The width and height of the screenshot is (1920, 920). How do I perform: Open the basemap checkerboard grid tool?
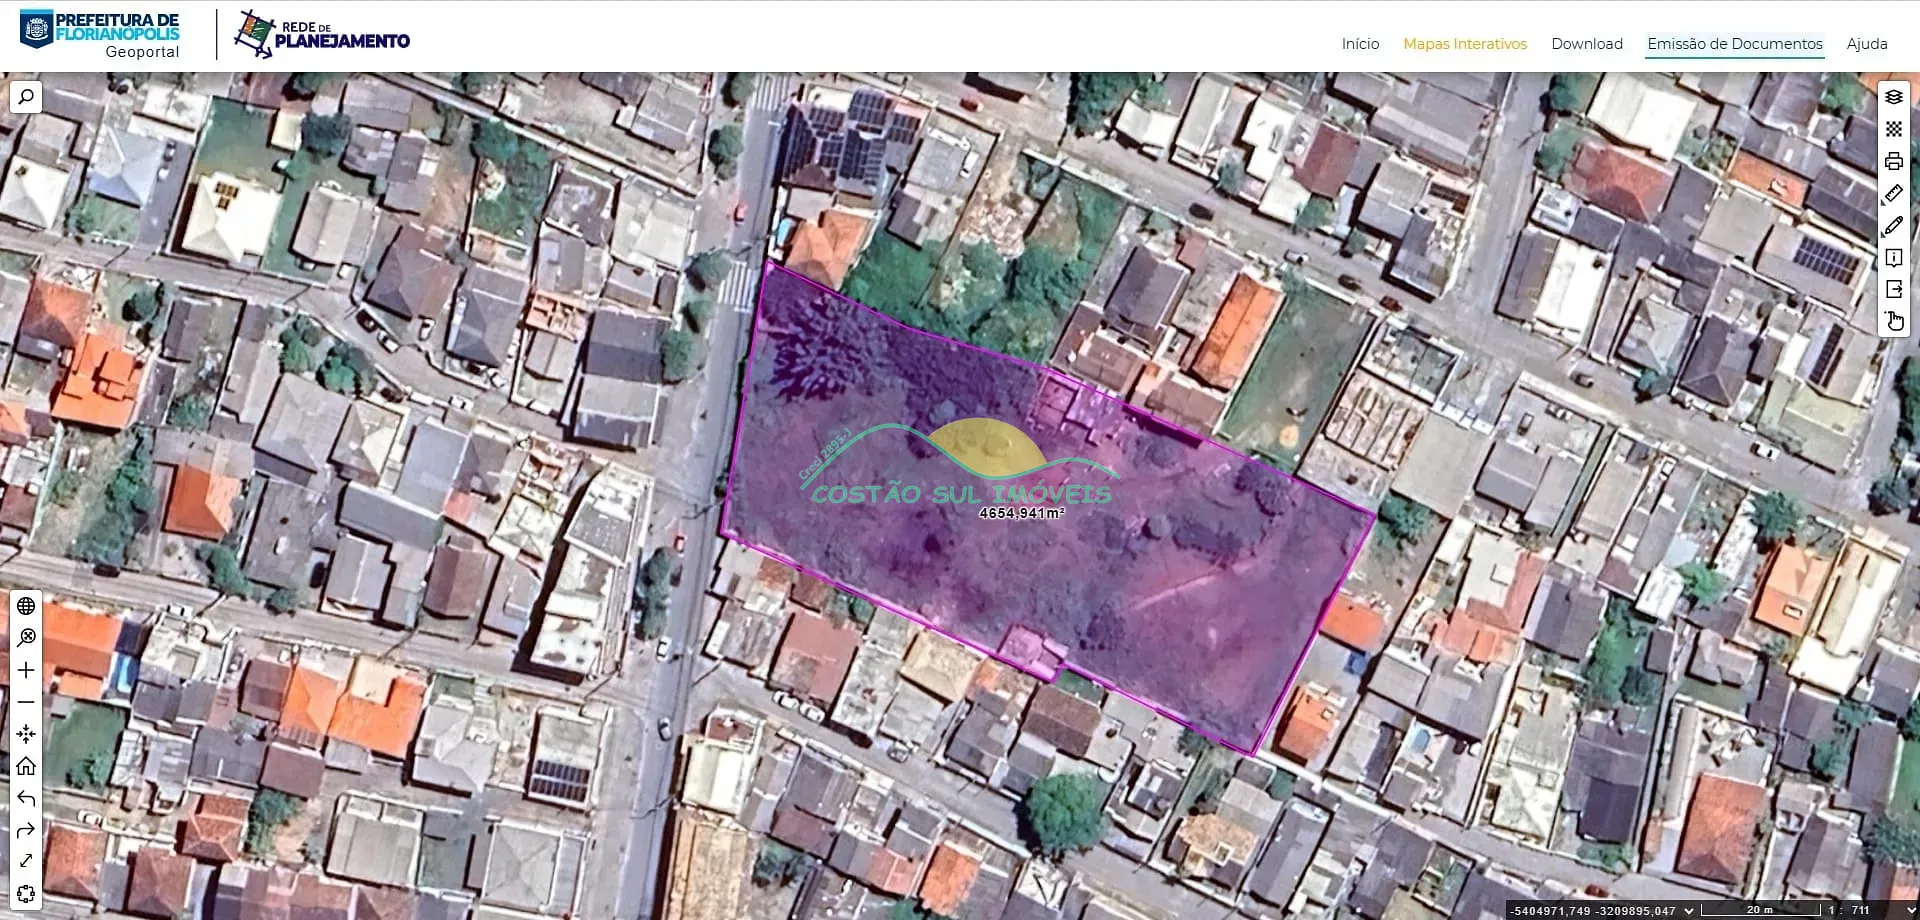1893,129
